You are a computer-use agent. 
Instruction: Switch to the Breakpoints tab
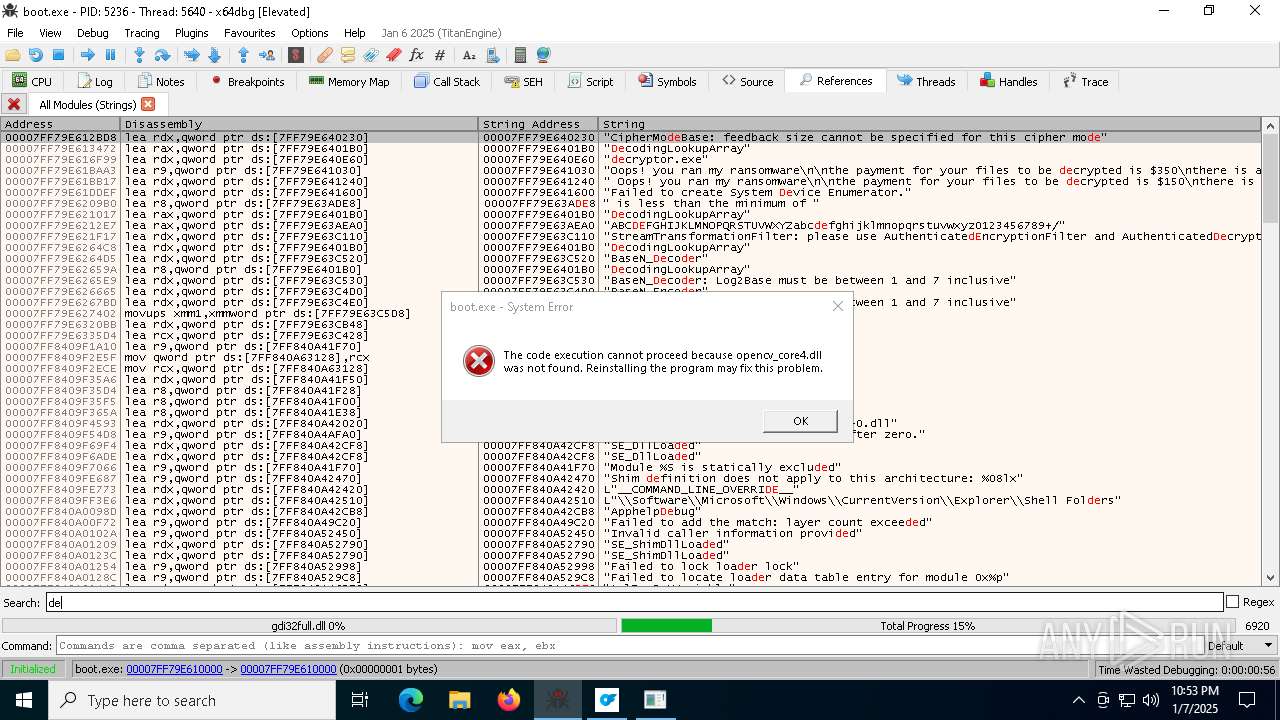pyautogui.click(x=247, y=82)
